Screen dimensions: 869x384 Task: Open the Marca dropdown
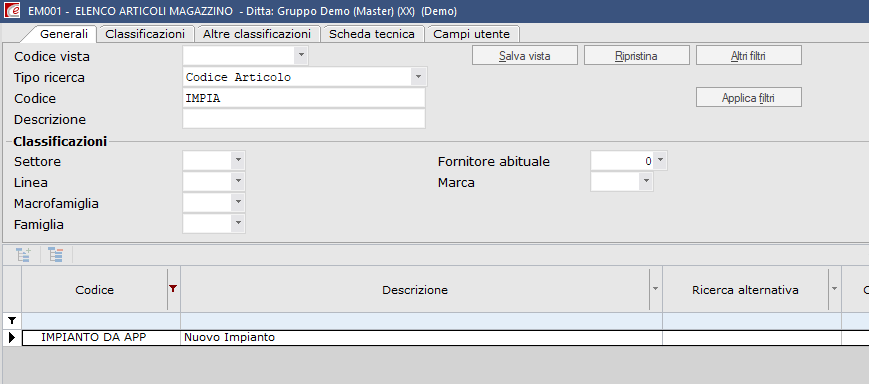[646, 182]
